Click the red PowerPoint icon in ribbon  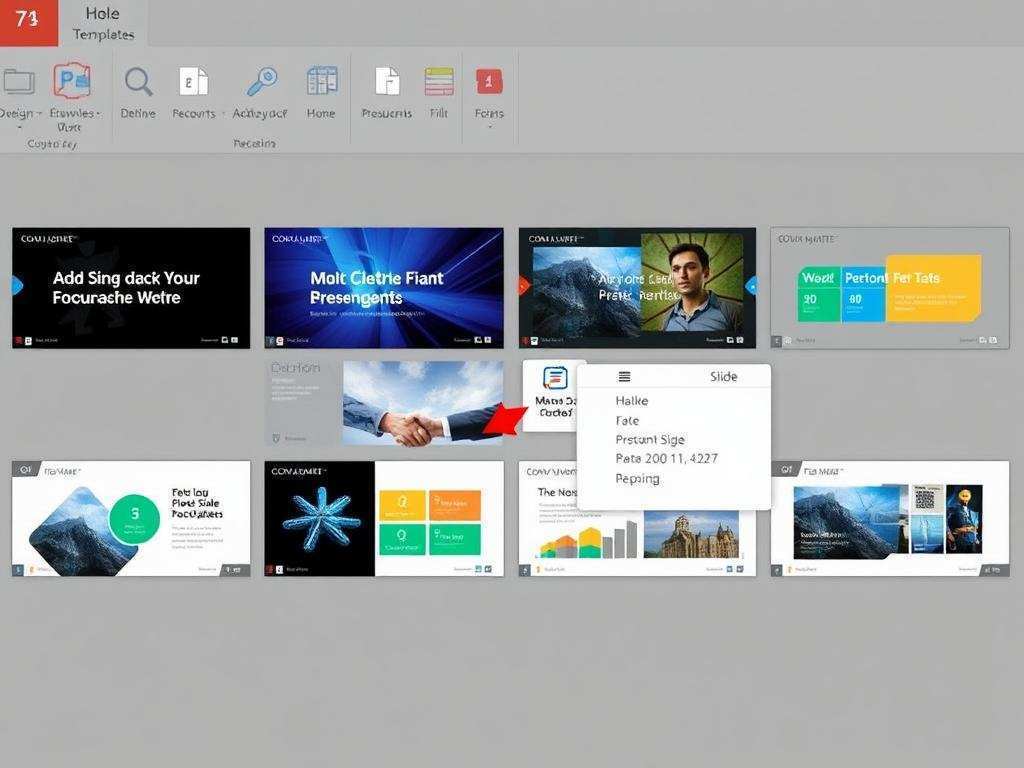pyautogui.click(x=71, y=81)
